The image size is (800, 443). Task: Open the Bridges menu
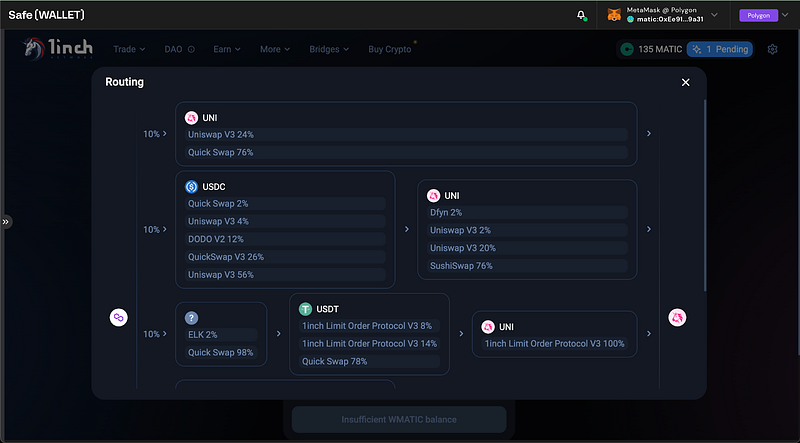click(x=329, y=49)
